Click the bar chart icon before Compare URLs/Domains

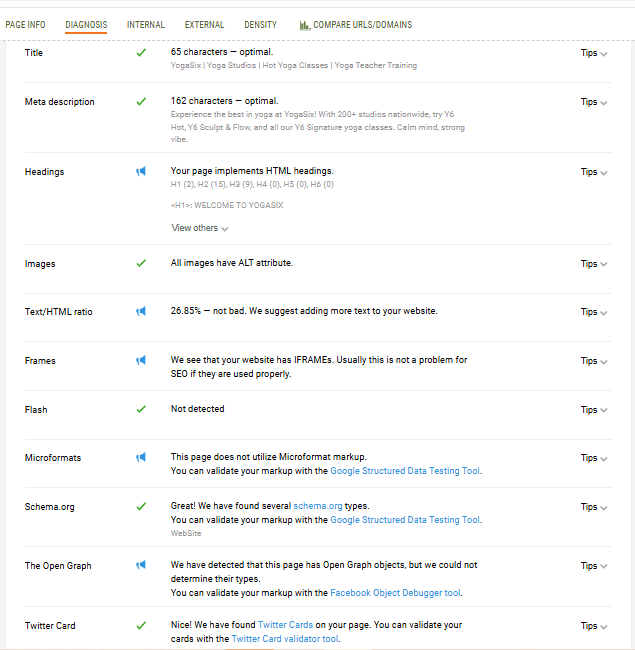(305, 25)
